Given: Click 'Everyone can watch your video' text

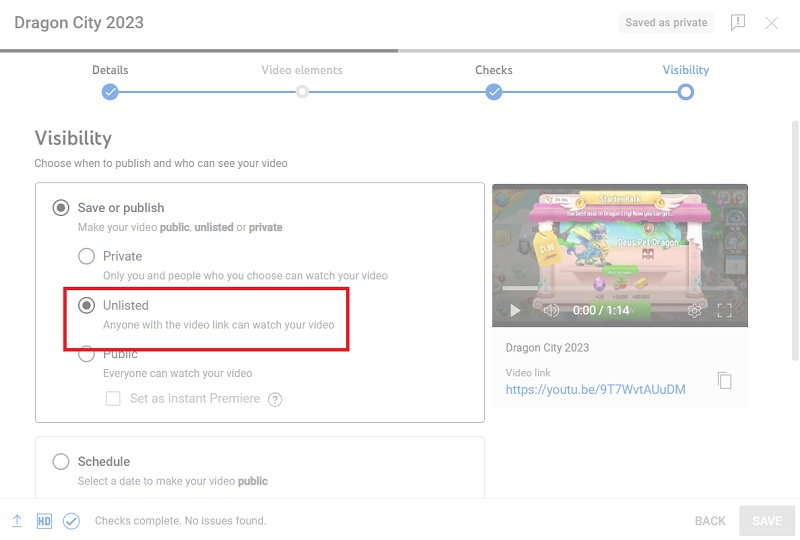Looking at the screenshot, I should pyautogui.click(x=178, y=373).
